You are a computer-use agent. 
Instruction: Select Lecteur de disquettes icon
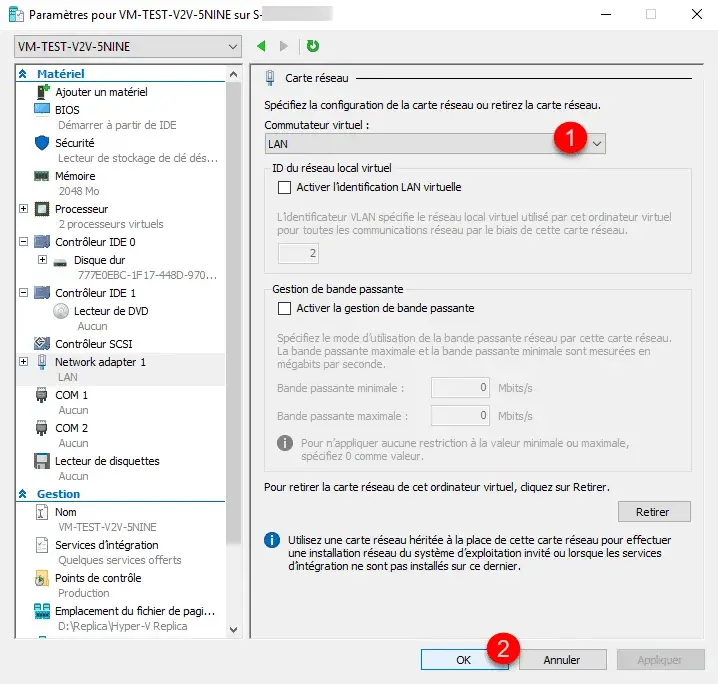coord(42,461)
